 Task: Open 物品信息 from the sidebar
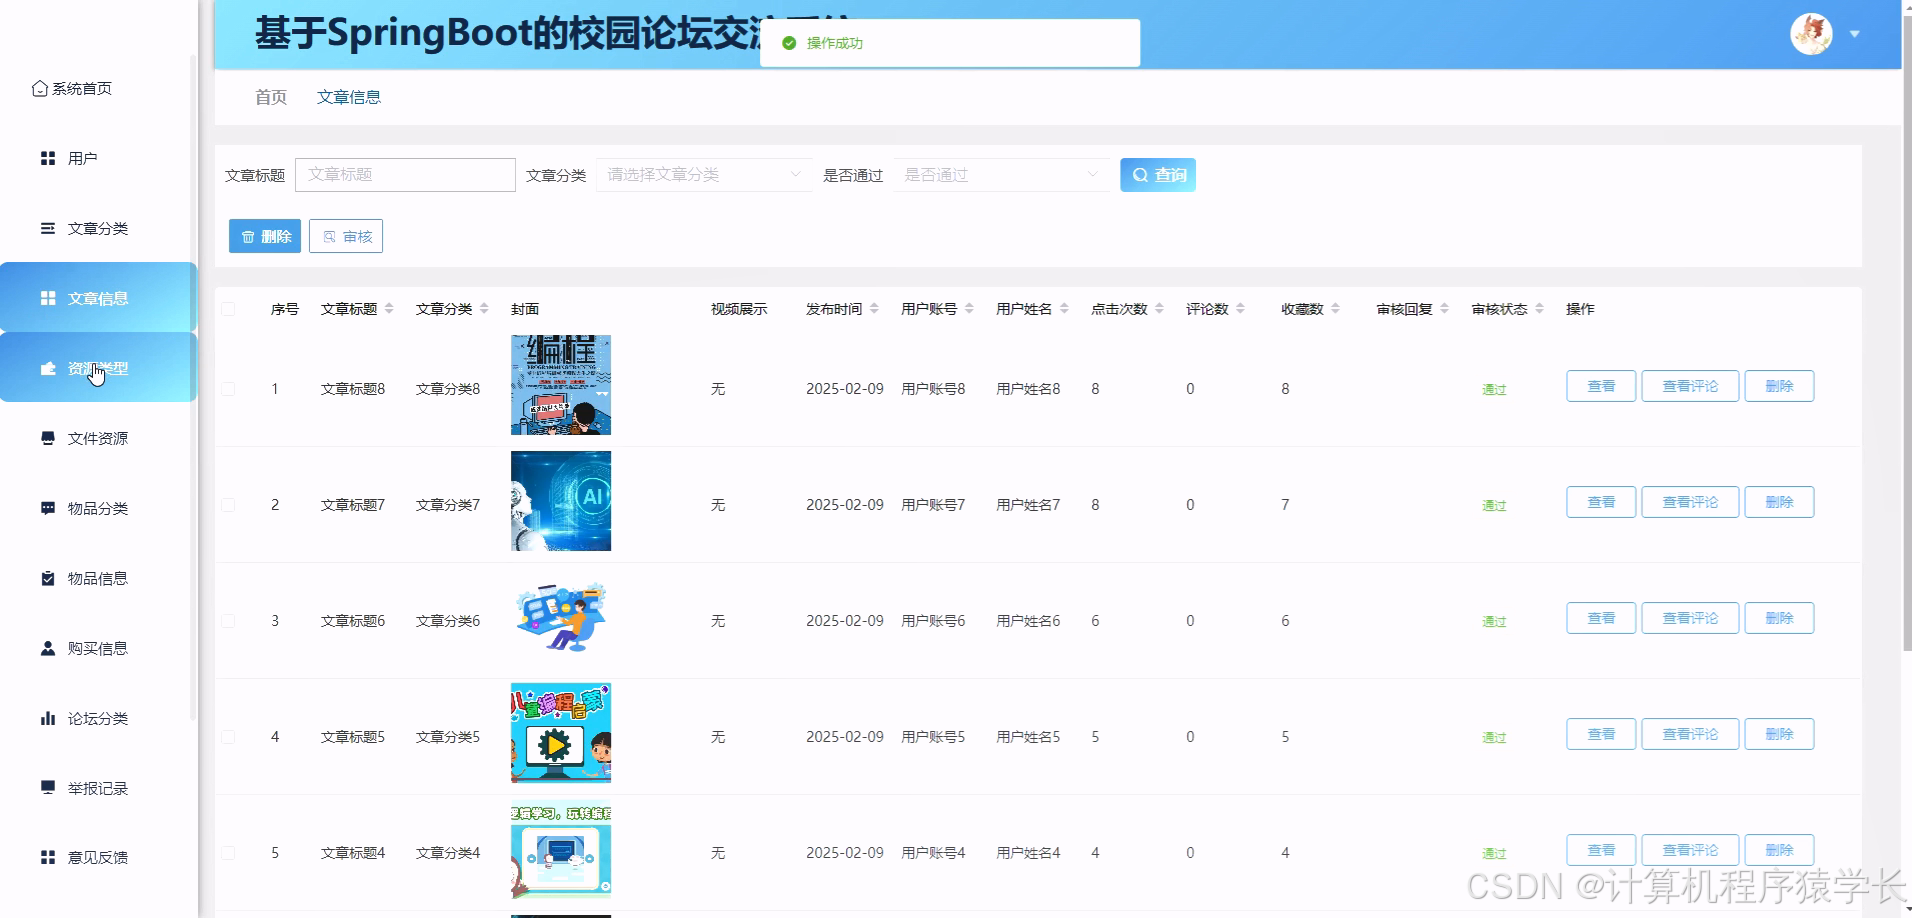97,578
